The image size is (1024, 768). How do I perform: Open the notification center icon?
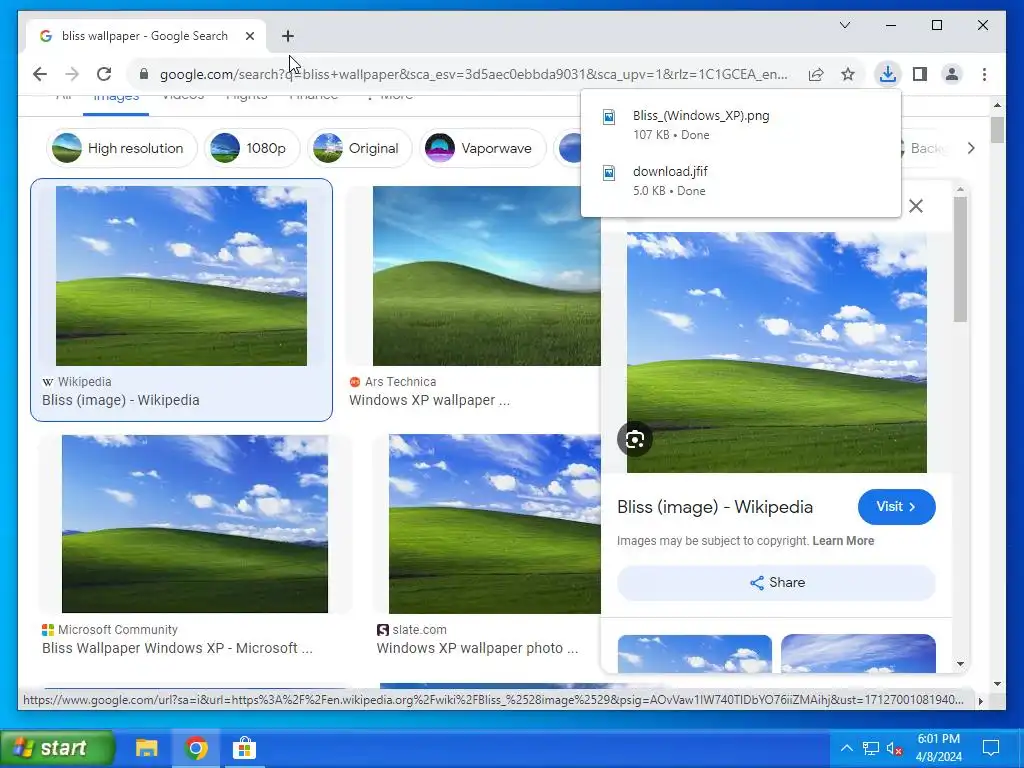click(x=991, y=748)
